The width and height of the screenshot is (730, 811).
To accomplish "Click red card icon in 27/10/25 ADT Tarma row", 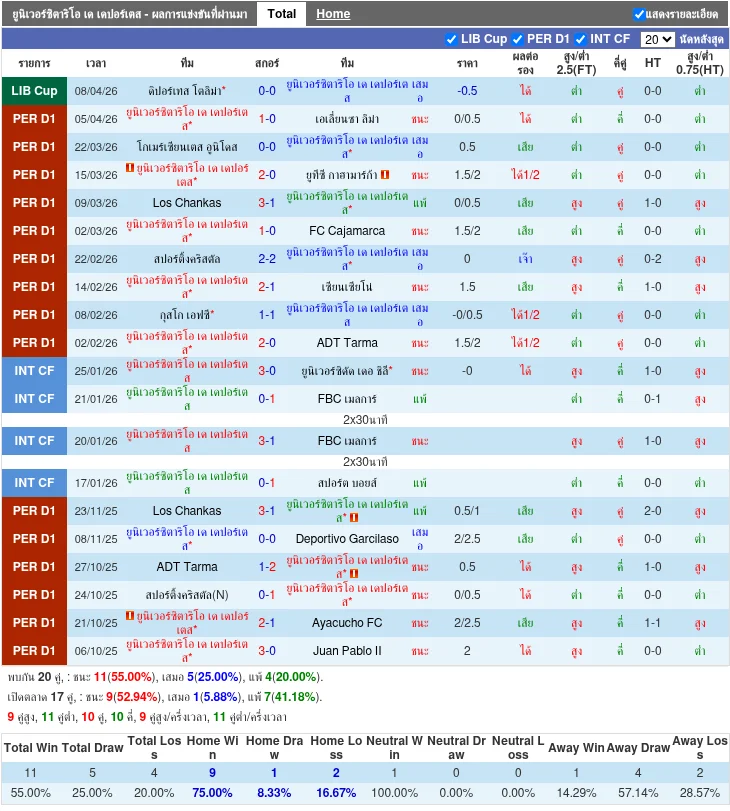I will click(354, 574).
